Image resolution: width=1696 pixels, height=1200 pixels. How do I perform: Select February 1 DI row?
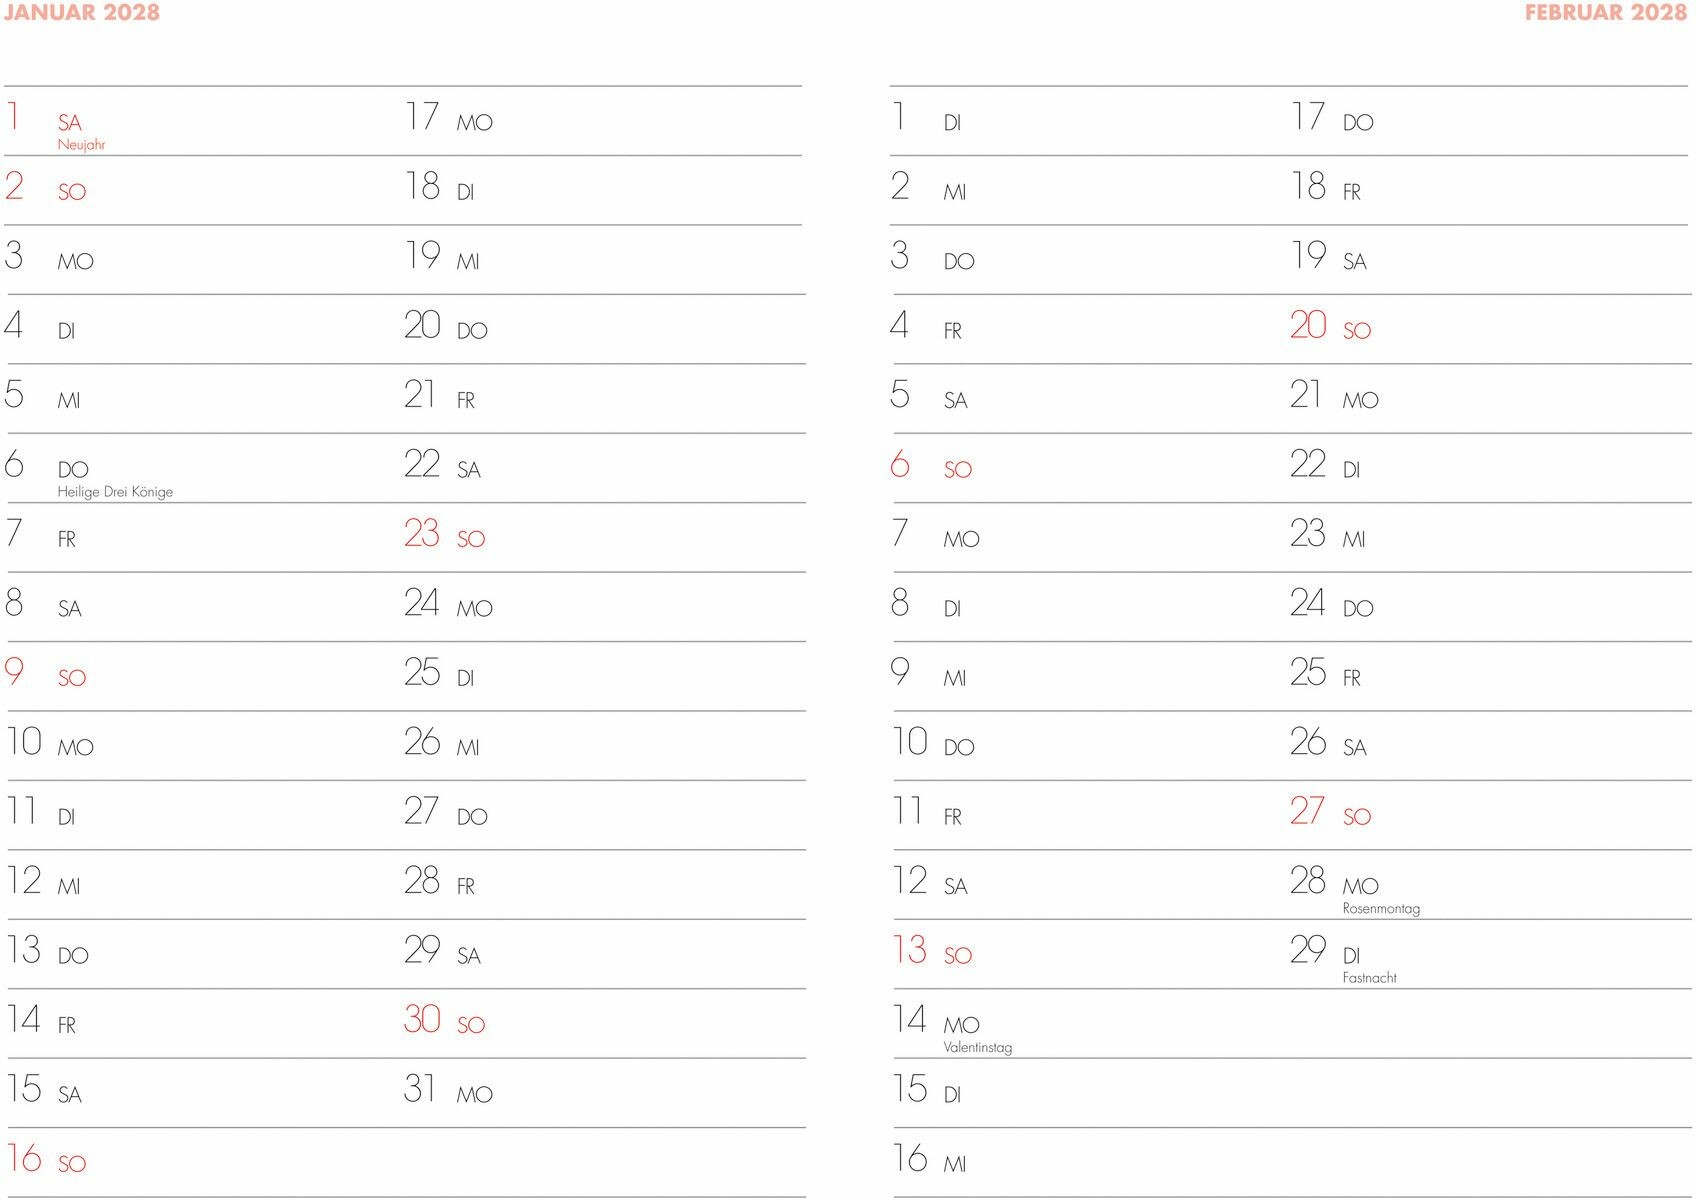[x=1090, y=121]
